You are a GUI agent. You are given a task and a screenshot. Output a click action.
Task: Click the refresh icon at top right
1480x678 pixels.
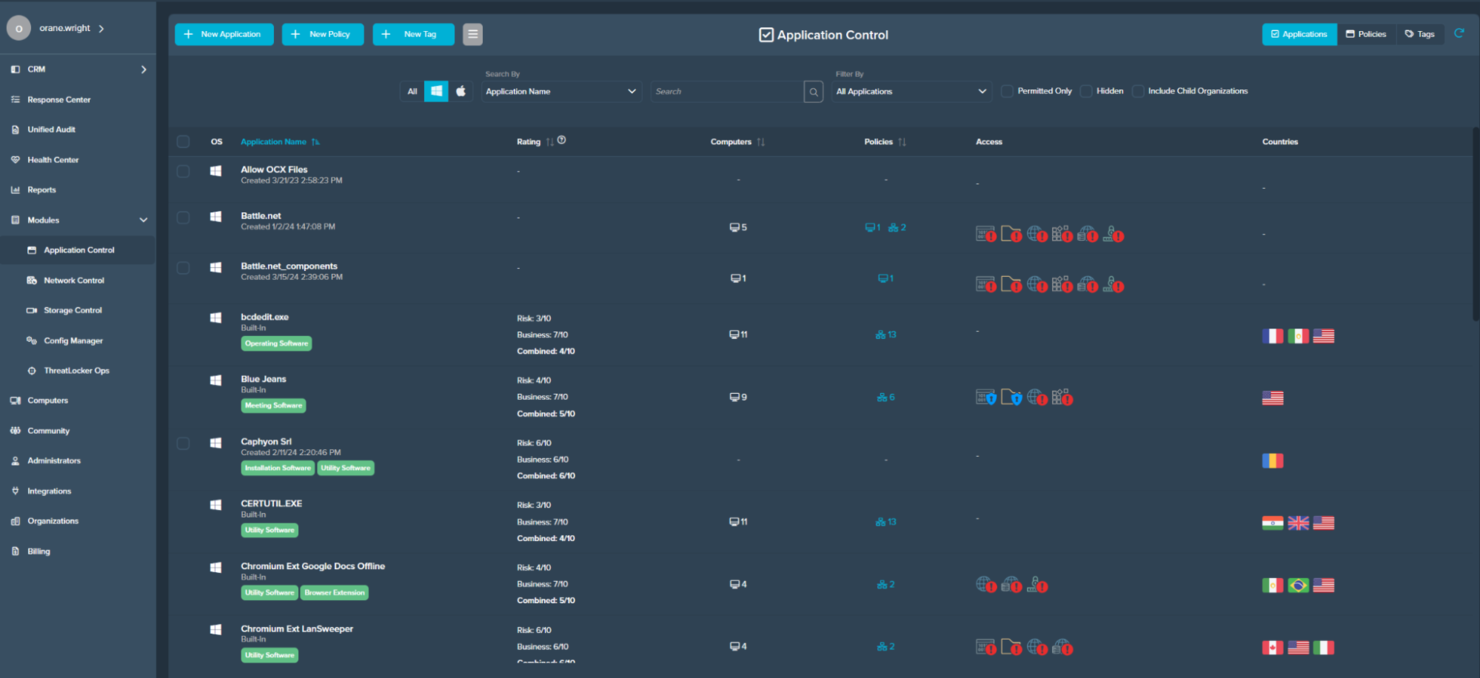[x=1459, y=33]
